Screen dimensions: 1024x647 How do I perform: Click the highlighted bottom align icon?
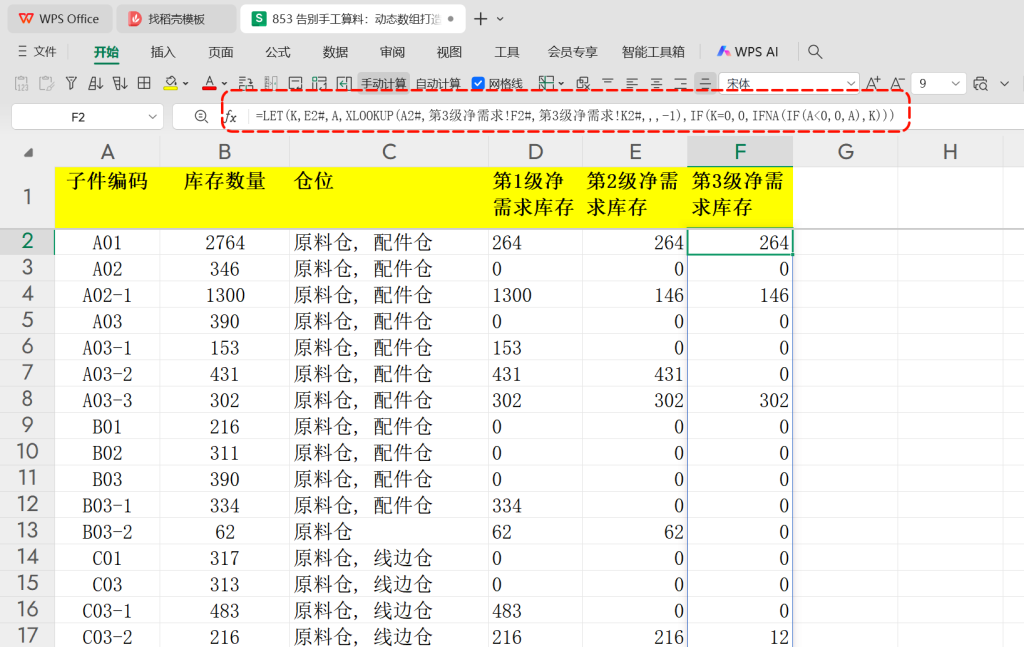tap(705, 83)
